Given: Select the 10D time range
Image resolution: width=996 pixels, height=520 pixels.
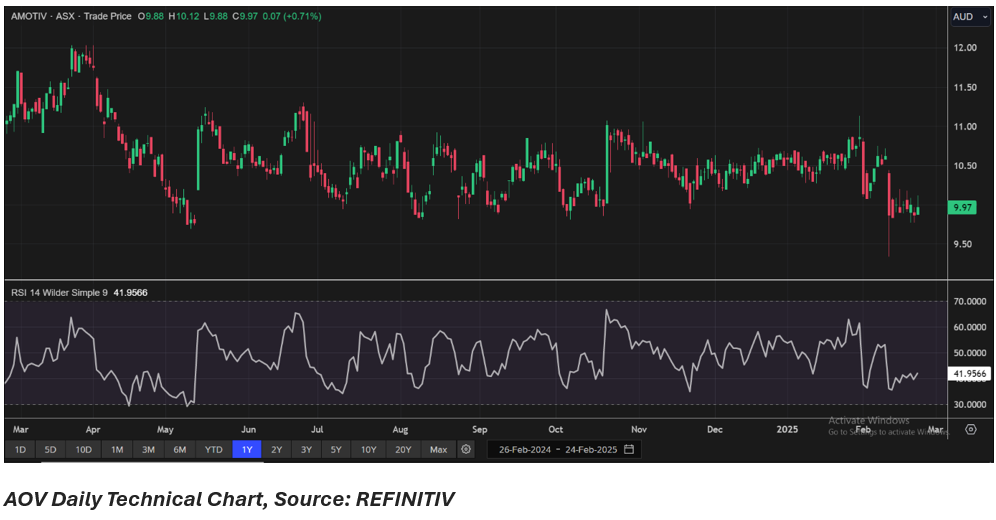Looking at the screenshot, I should 83,450.
